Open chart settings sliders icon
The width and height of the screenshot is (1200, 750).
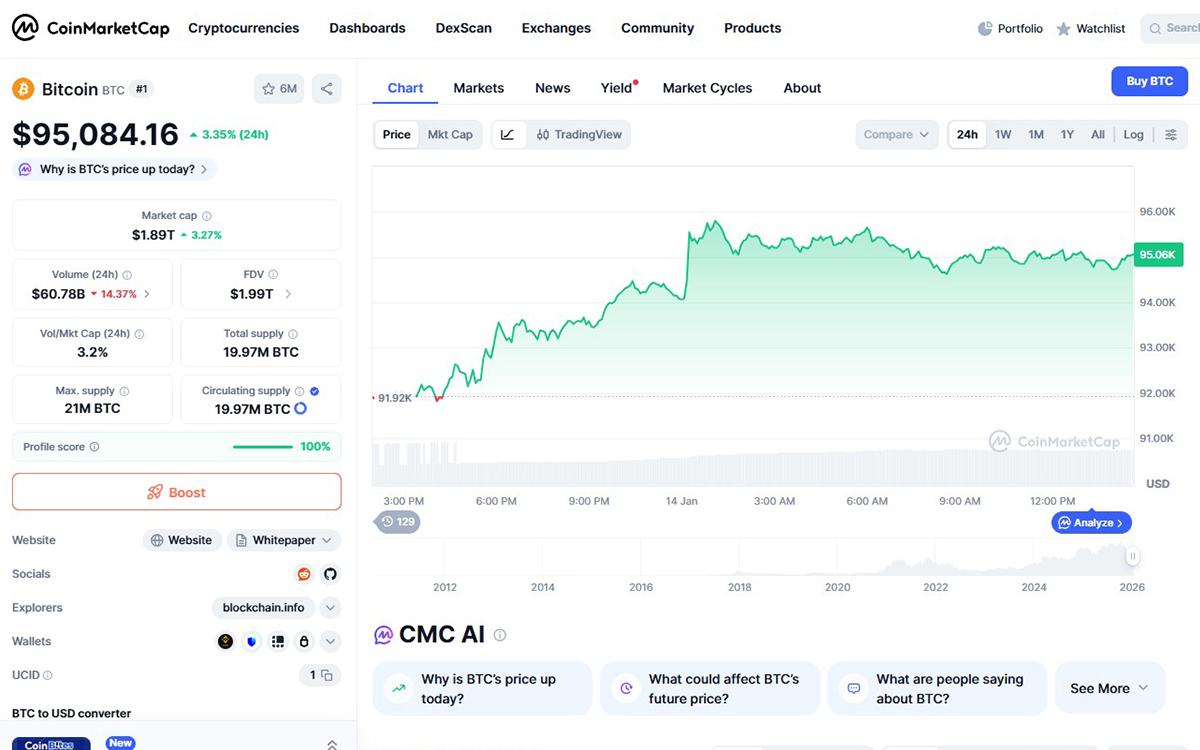pyautogui.click(x=1171, y=135)
